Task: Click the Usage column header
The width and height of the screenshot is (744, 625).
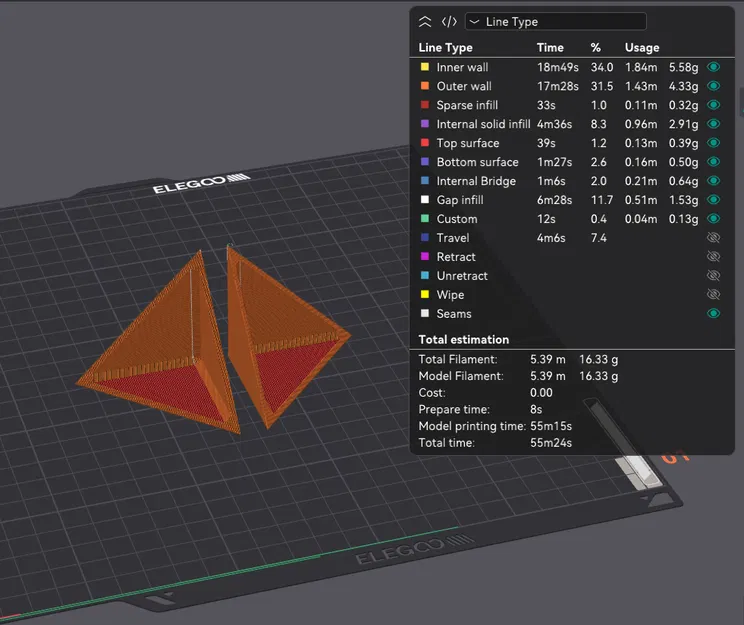Action: click(x=642, y=47)
